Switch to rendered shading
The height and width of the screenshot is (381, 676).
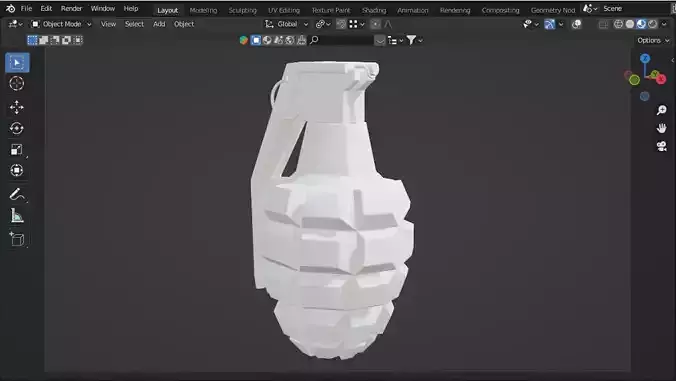point(653,24)
